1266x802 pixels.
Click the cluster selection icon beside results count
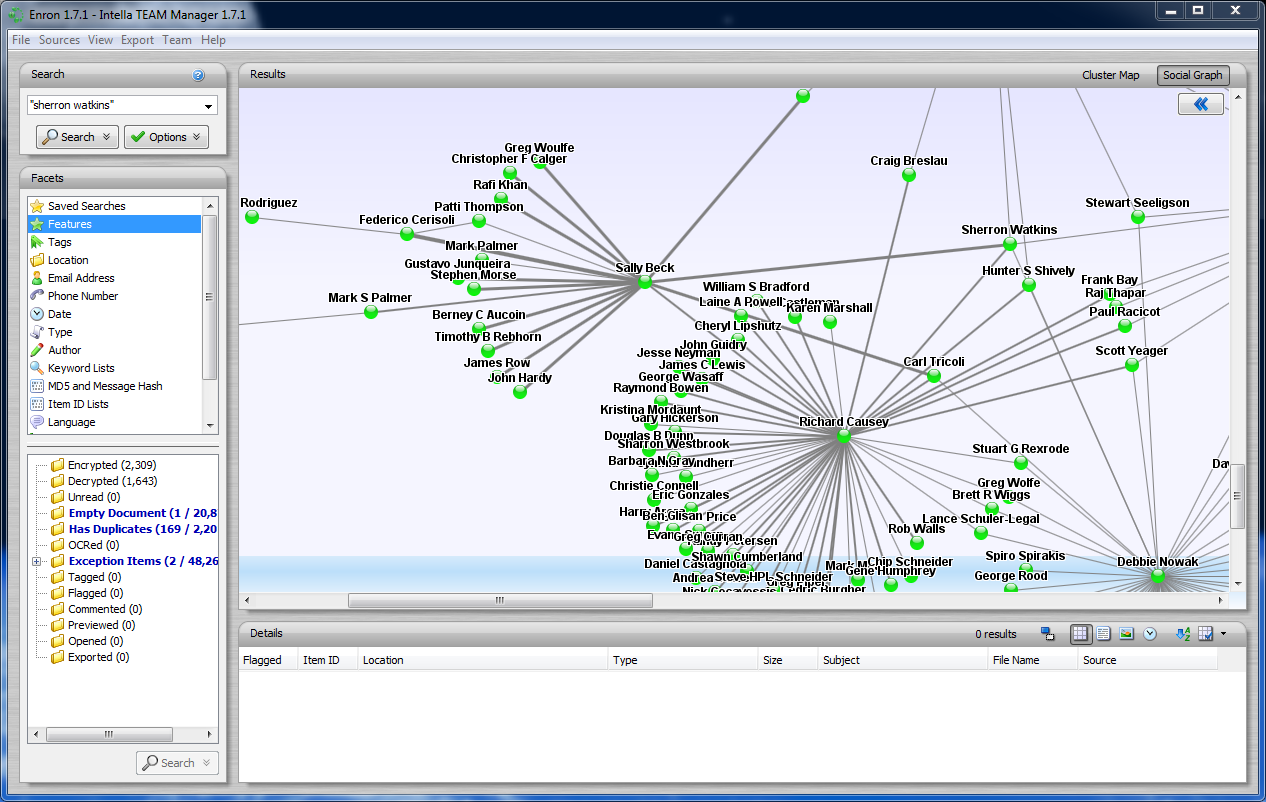[x=1047, y=634]
